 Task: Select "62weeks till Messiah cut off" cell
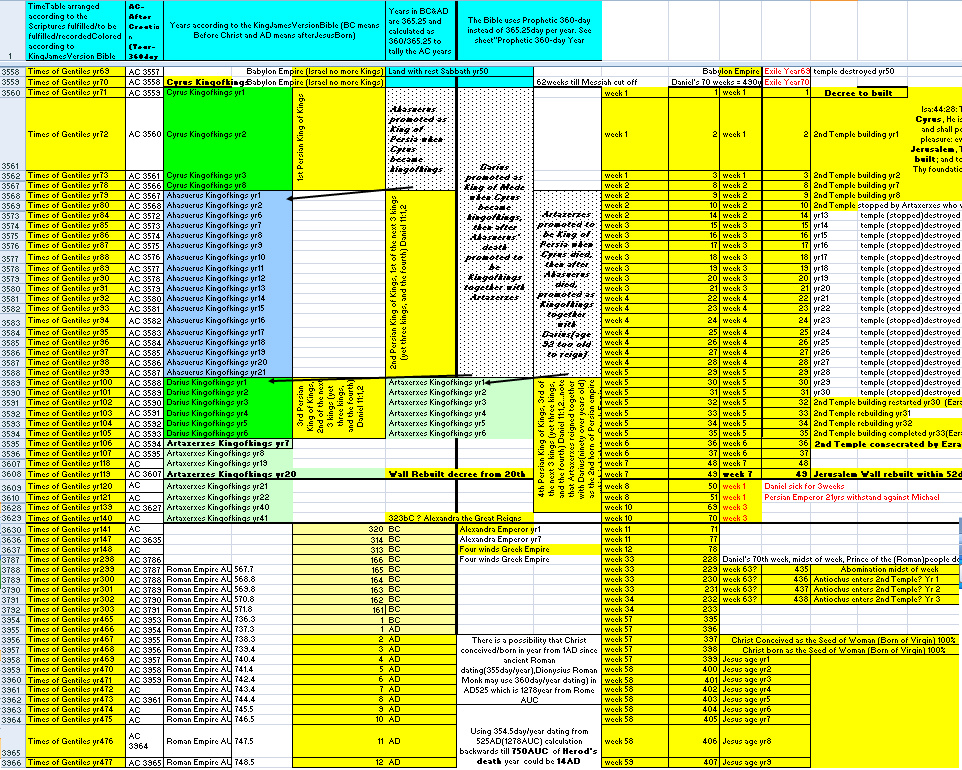click(x=587, y=82)
